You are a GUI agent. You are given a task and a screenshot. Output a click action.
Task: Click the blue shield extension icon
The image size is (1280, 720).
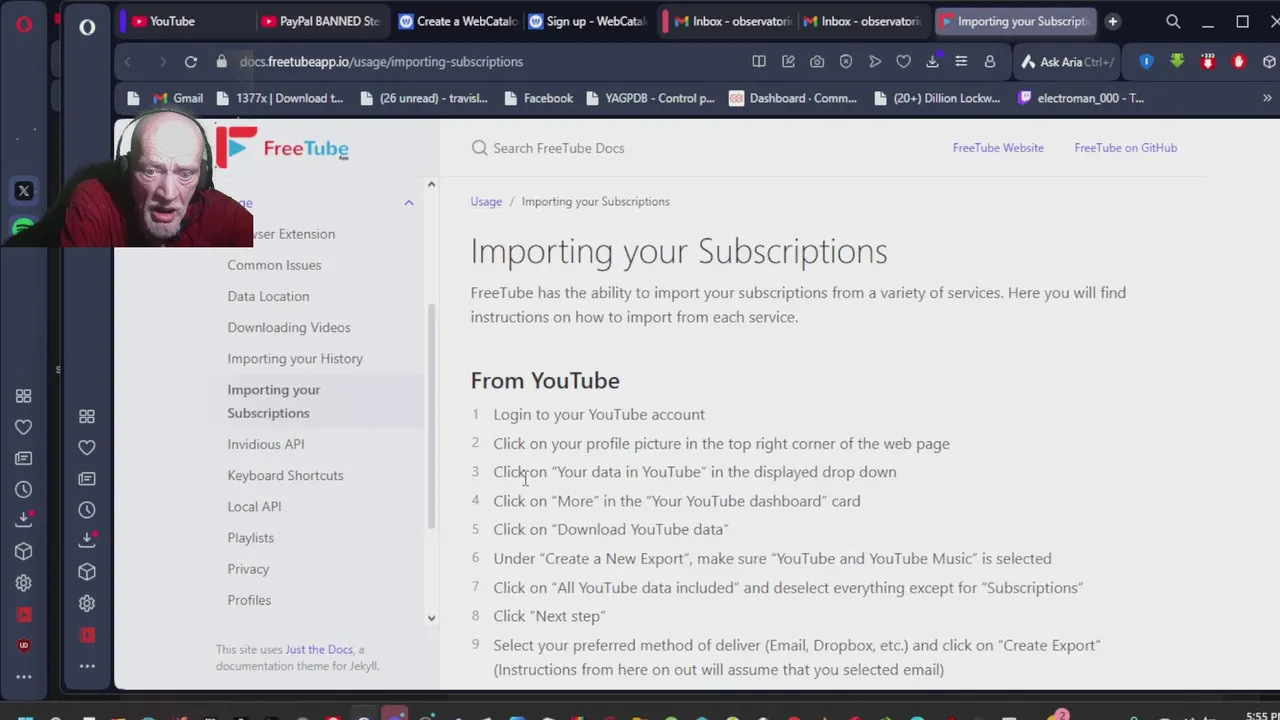(x=1146, y=62)
